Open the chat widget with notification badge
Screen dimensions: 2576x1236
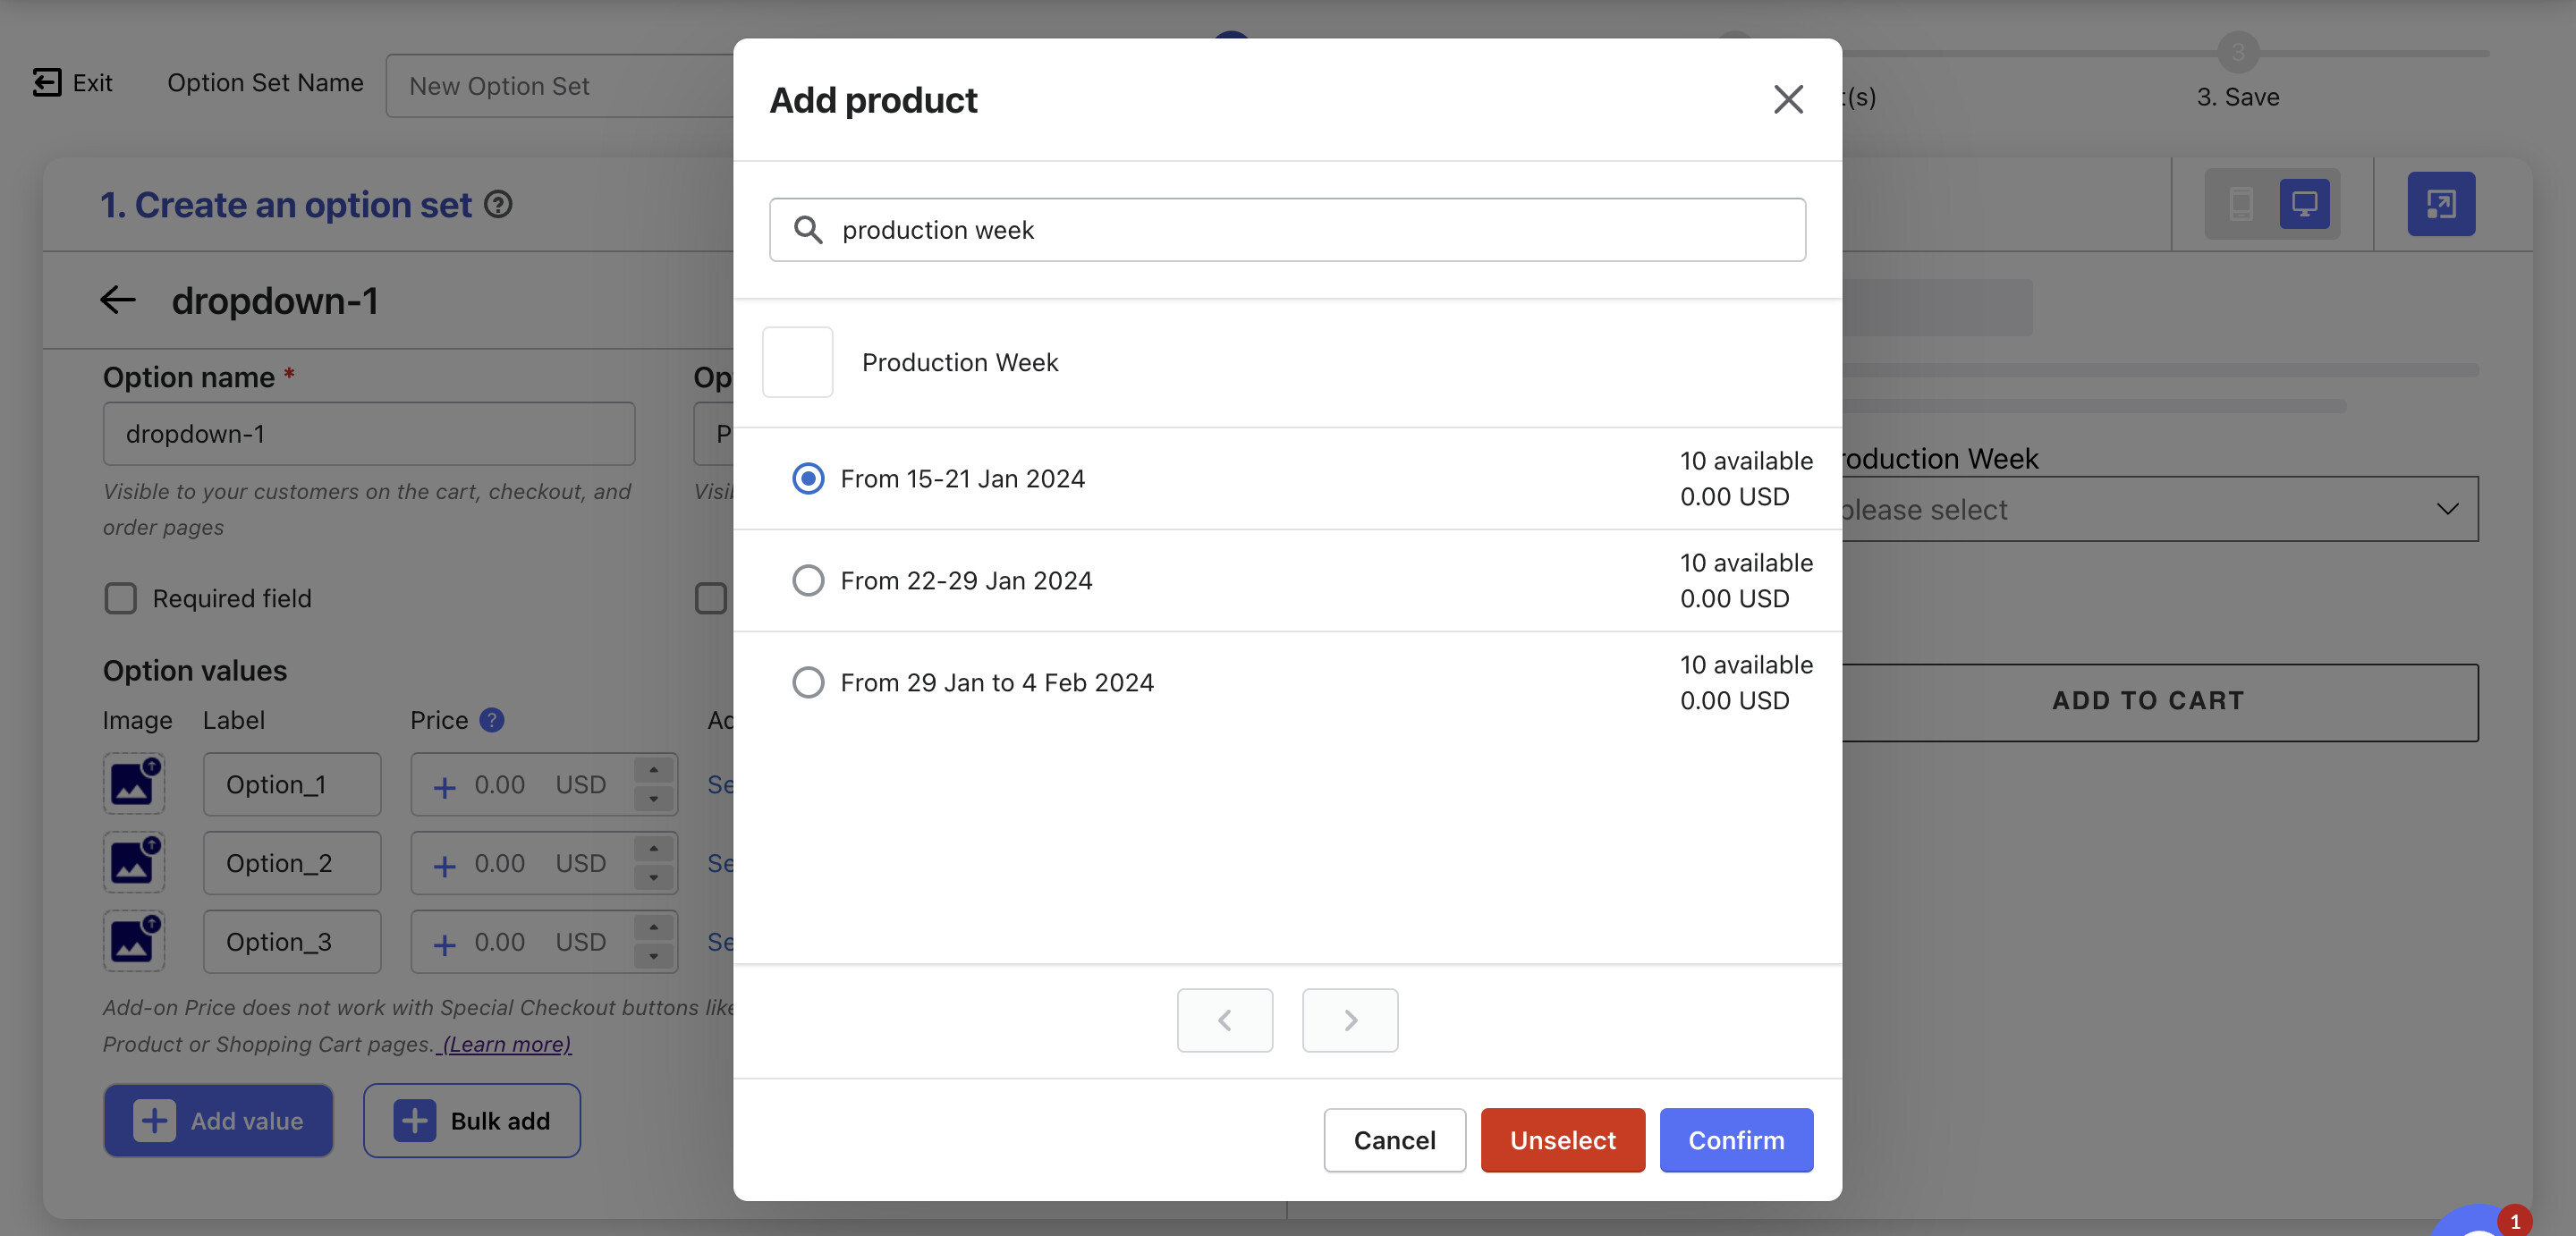pos(2480,1222)
